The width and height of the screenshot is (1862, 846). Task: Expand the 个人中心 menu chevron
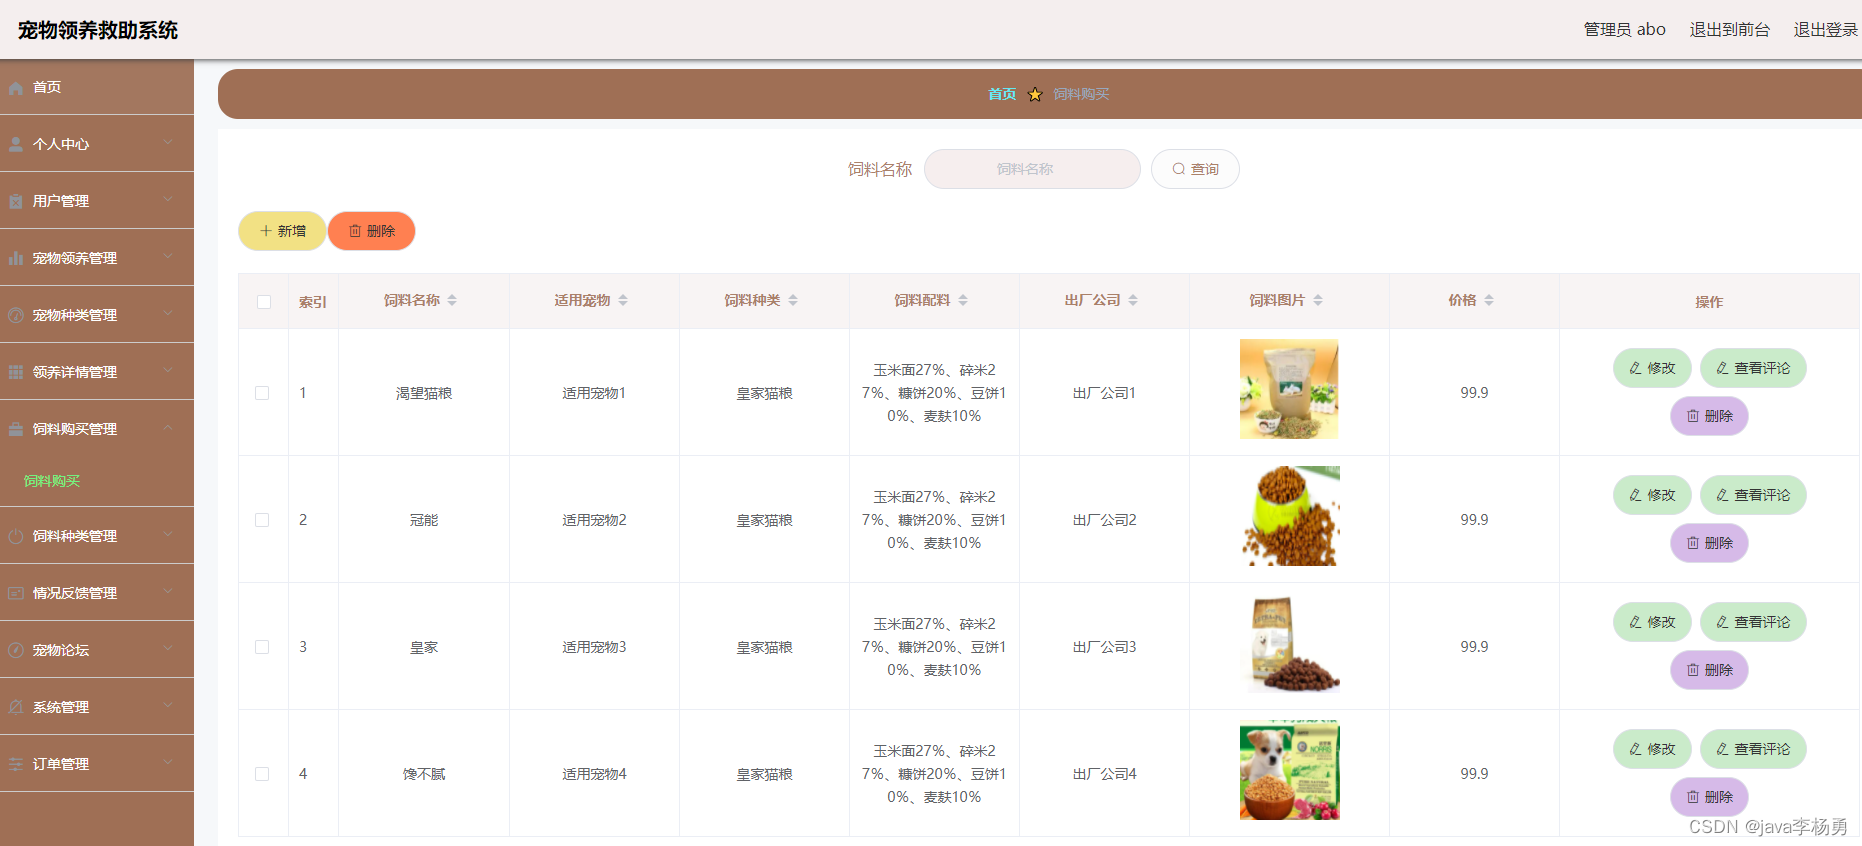(168, 143)
